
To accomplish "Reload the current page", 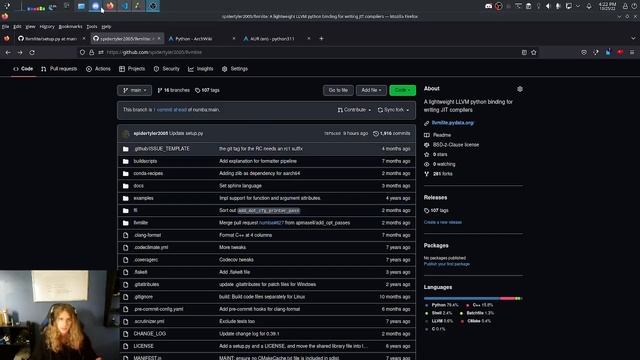I will coord(32,52).
